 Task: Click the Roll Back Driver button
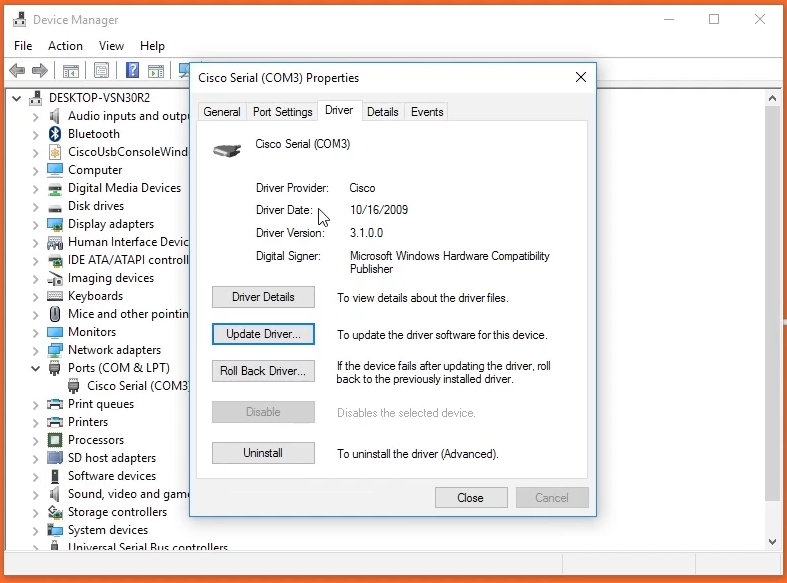[263, 371]
